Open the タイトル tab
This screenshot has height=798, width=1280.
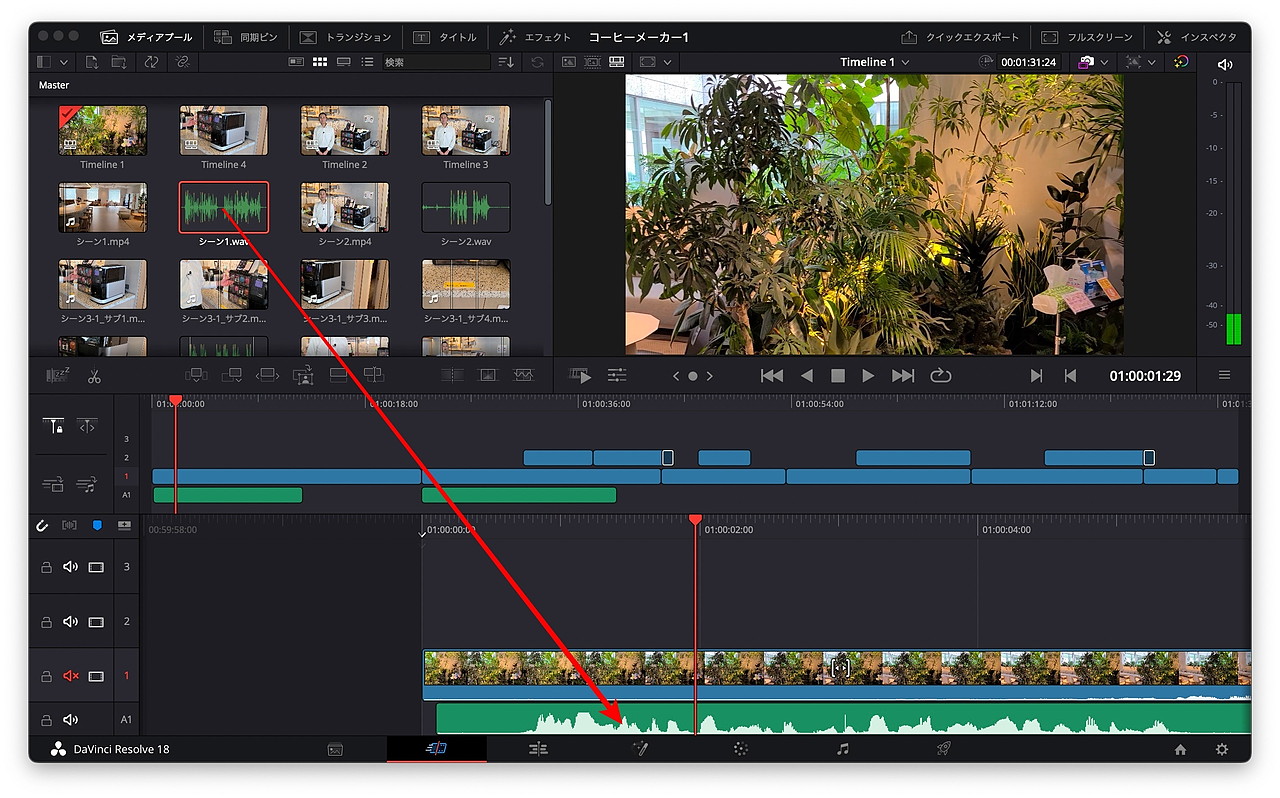(x=445, y=37)
